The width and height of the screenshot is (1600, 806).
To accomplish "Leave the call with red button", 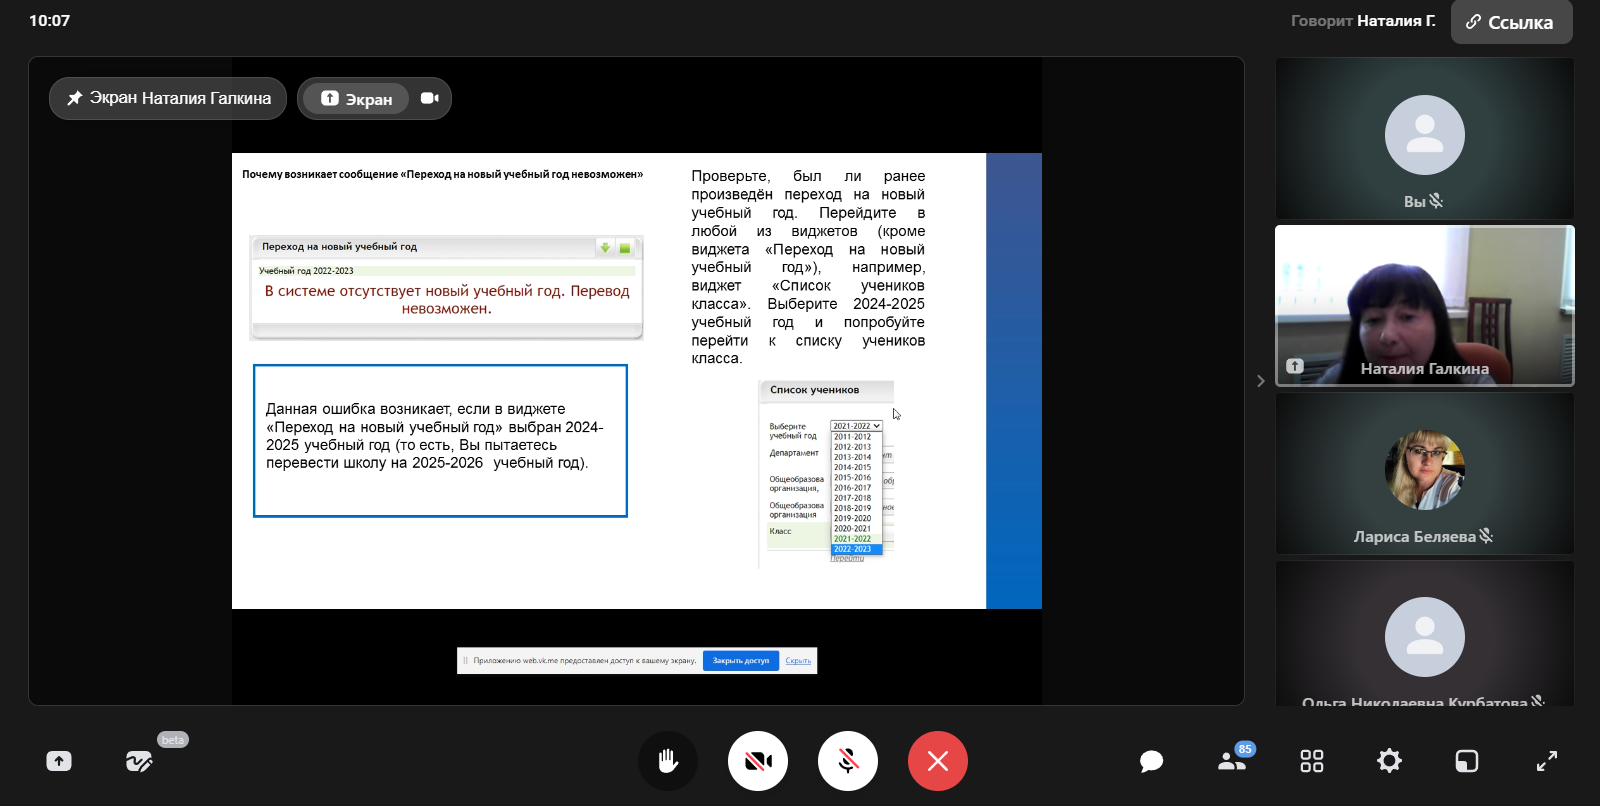I will click(937, 761).
